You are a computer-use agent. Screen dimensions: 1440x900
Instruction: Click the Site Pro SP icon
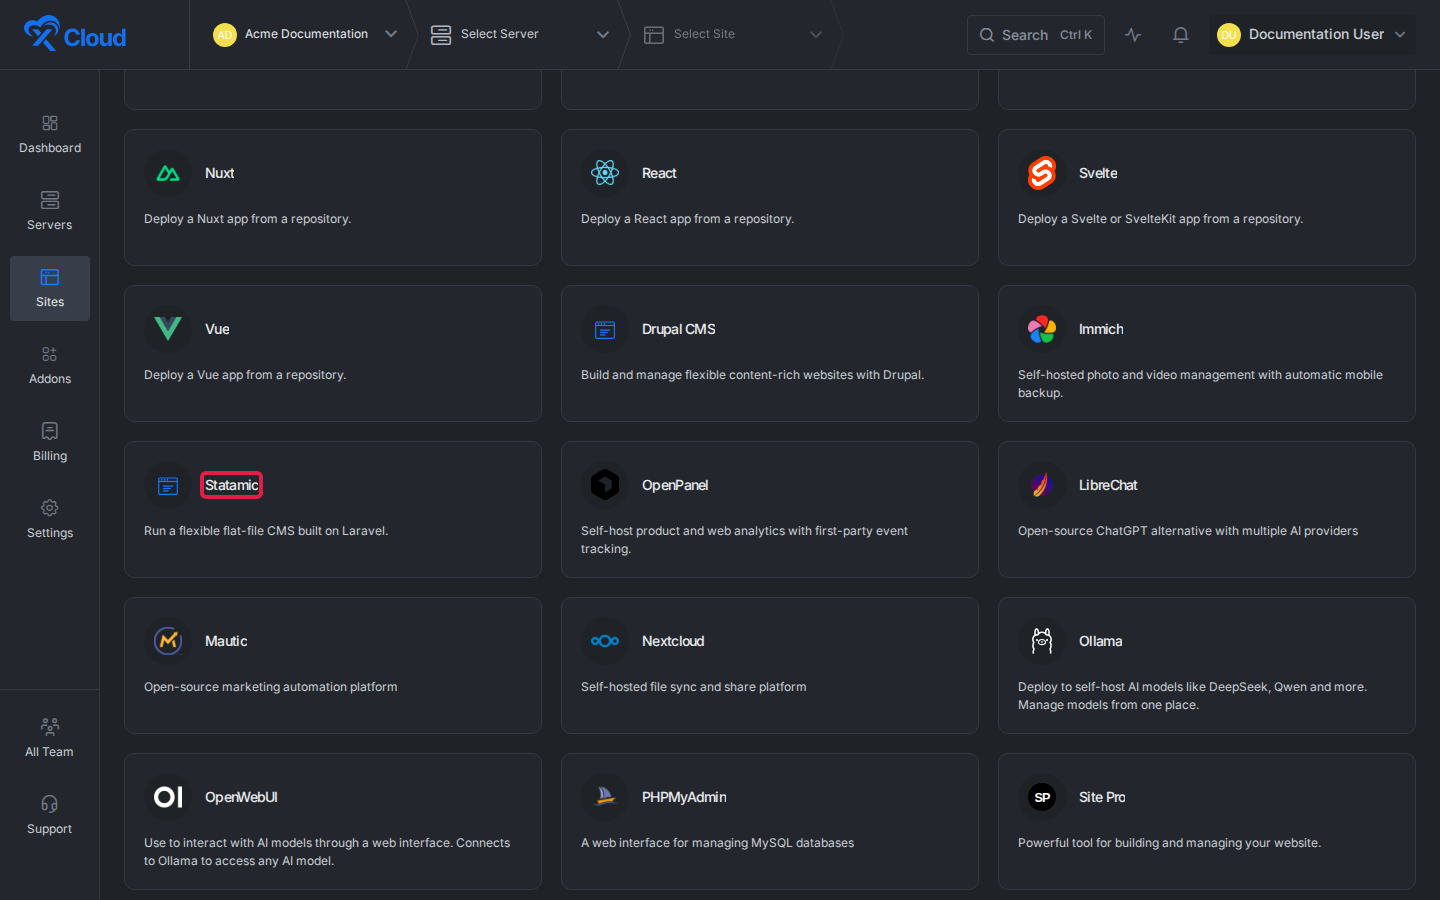tap(1042, 797)
